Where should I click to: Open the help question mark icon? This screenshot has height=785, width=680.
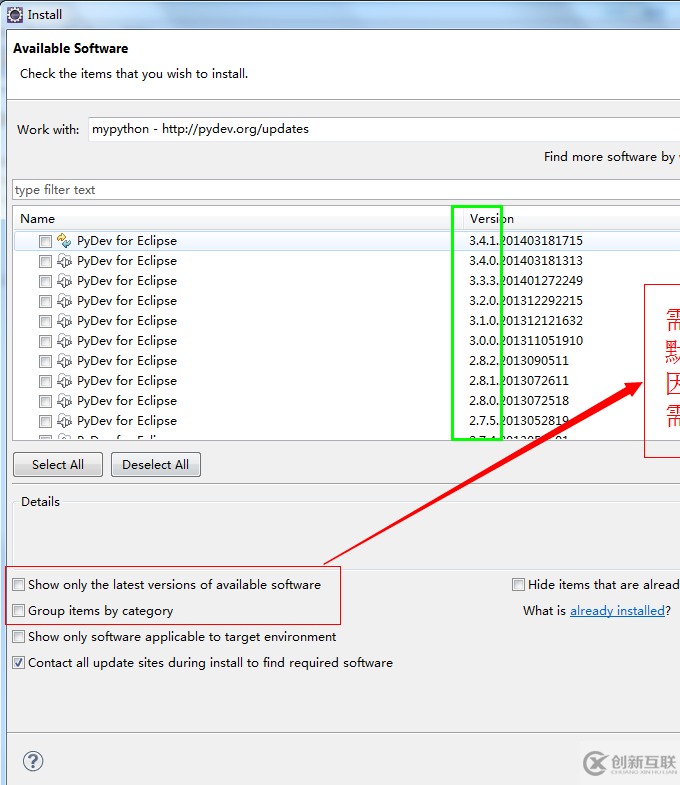(x=33, y=761)
